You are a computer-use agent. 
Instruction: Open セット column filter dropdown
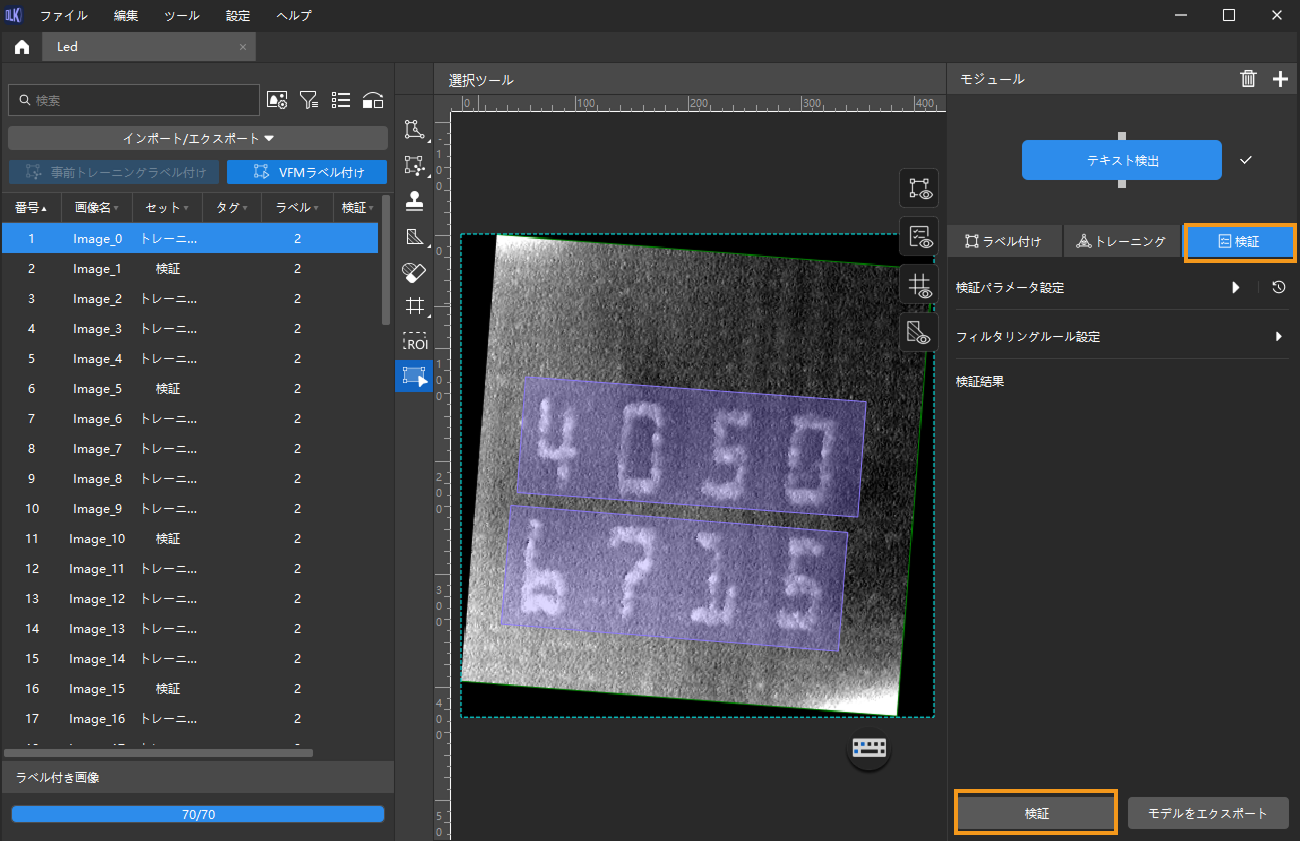186,208
